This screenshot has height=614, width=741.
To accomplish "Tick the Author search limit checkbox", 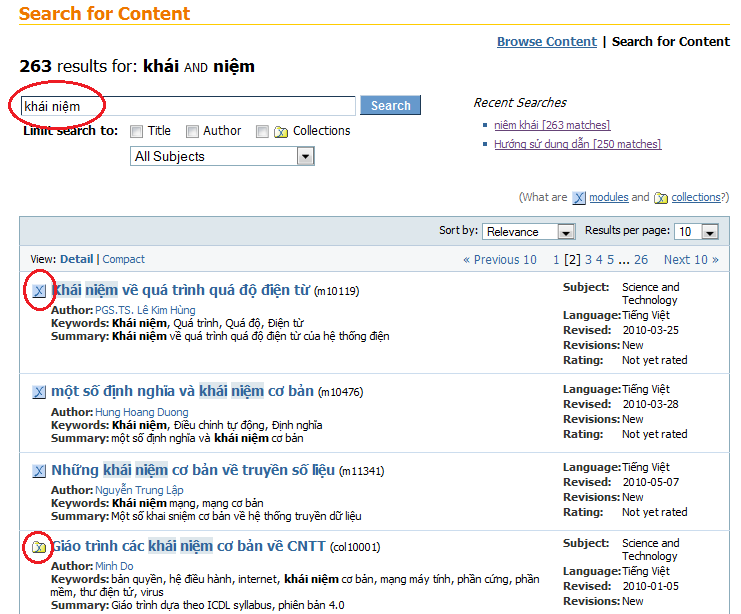I will (192, 131).
